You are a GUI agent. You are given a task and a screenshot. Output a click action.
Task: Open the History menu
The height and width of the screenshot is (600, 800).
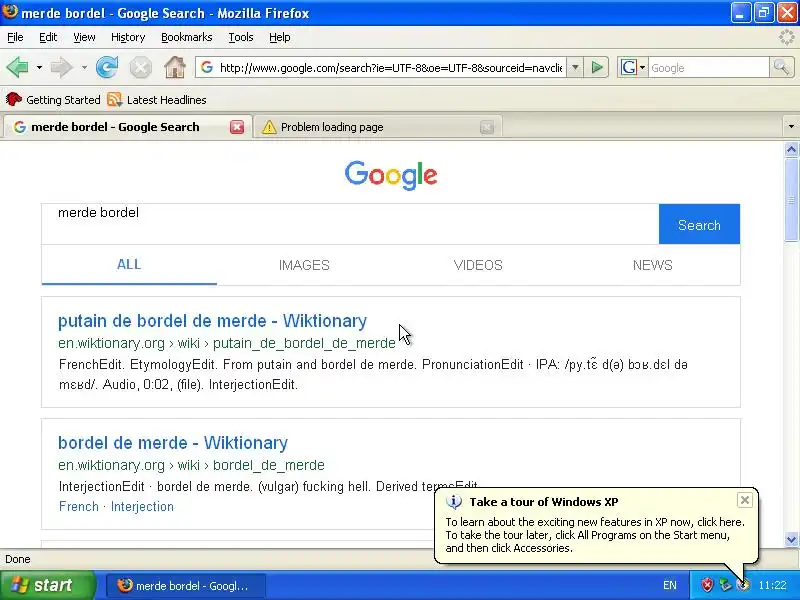pyautogui.click(x=128, y=37)
